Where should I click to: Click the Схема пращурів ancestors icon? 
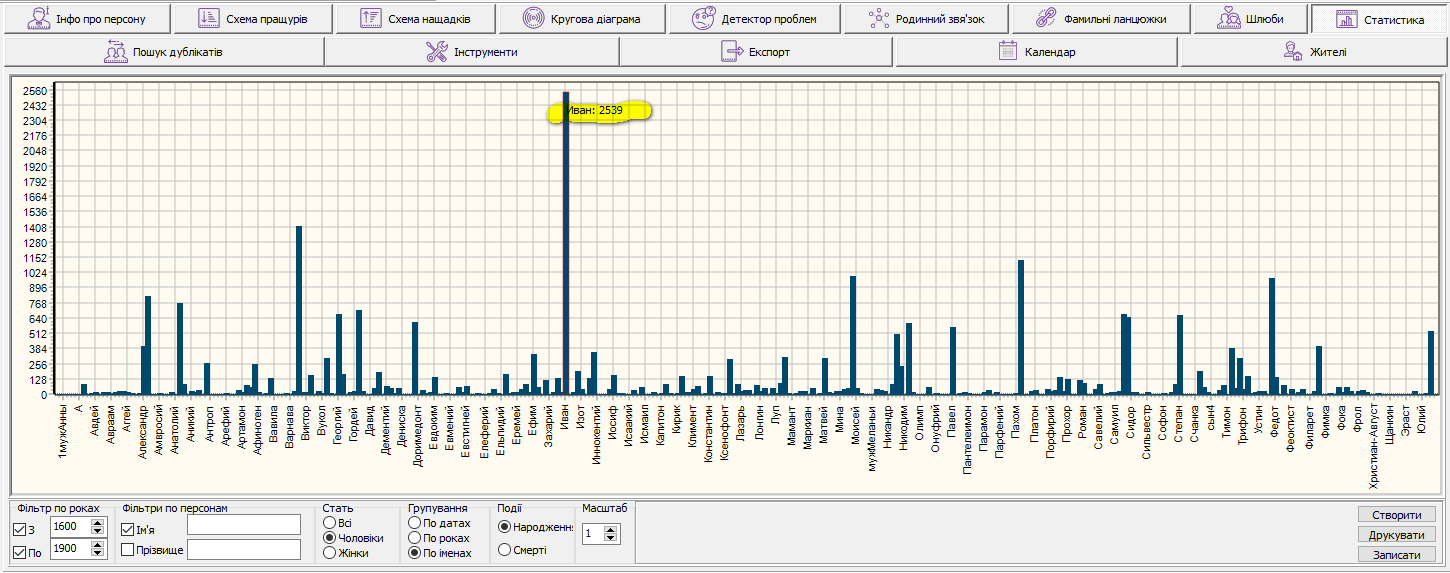pos(208,19)
